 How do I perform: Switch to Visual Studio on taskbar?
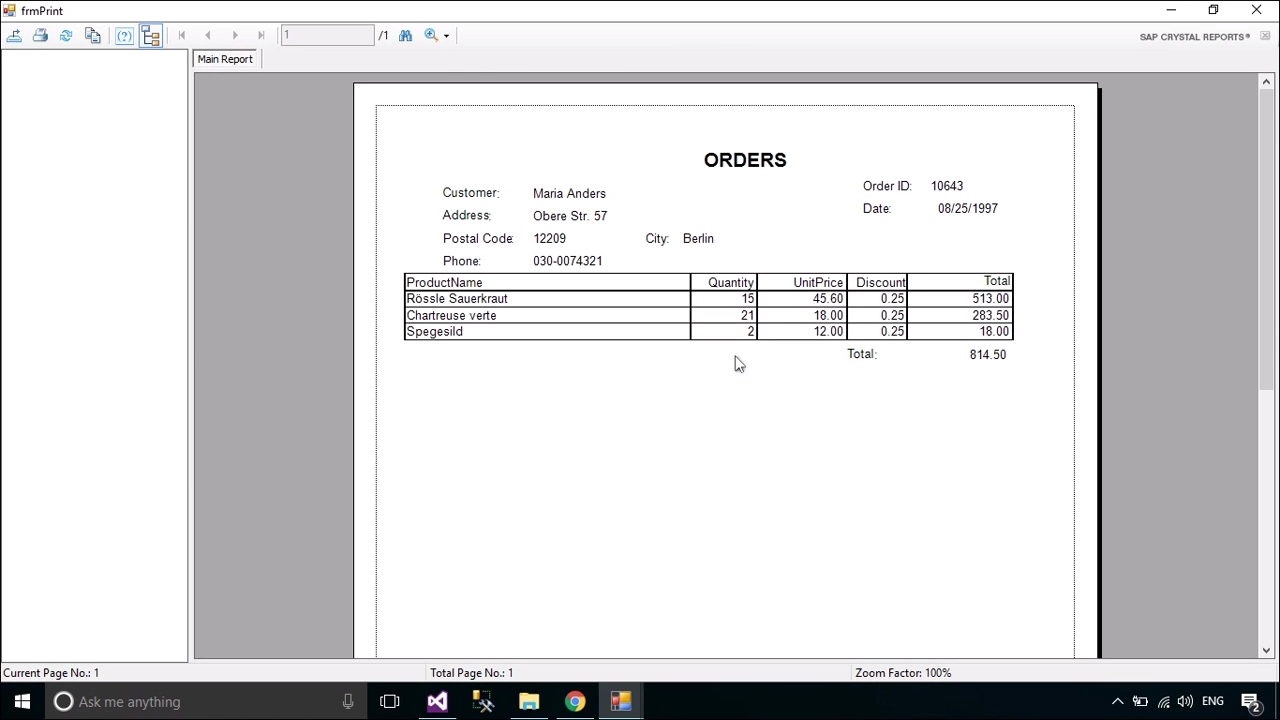[x=437, y=702]
